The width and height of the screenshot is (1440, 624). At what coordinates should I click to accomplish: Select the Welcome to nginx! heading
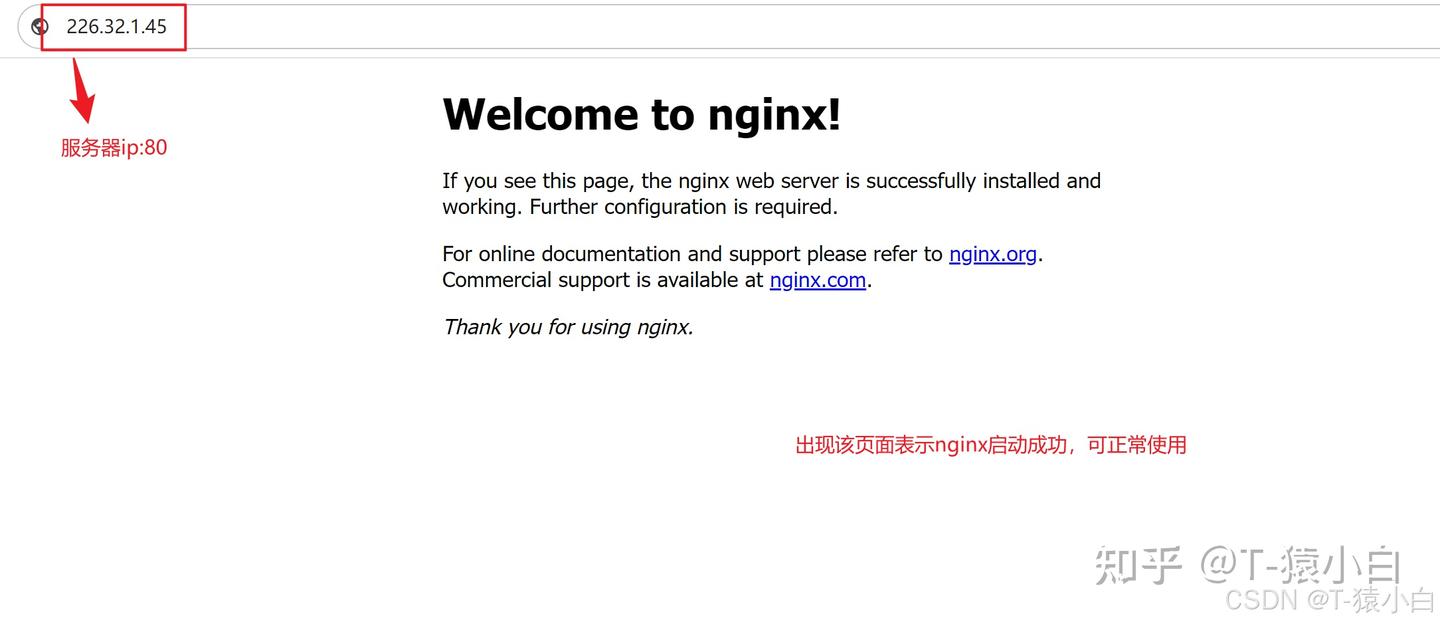(x=641, y=113)
